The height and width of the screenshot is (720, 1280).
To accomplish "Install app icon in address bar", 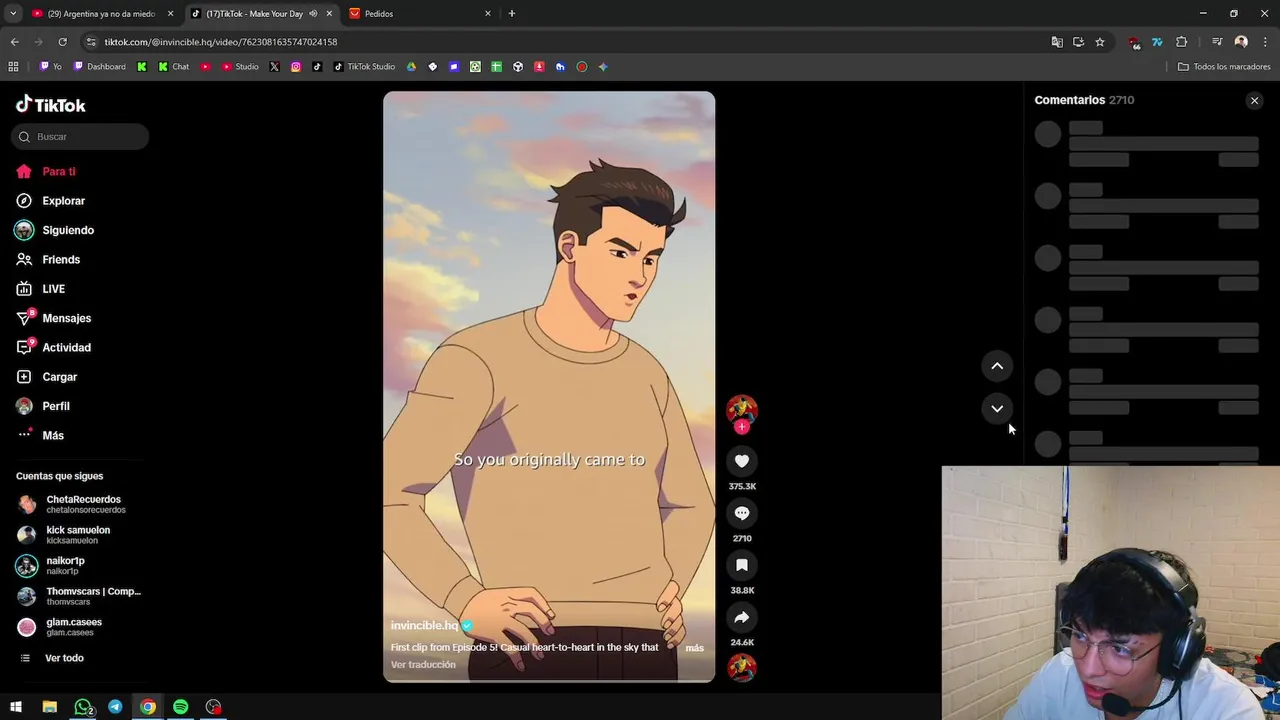I will click(1078, 42).
